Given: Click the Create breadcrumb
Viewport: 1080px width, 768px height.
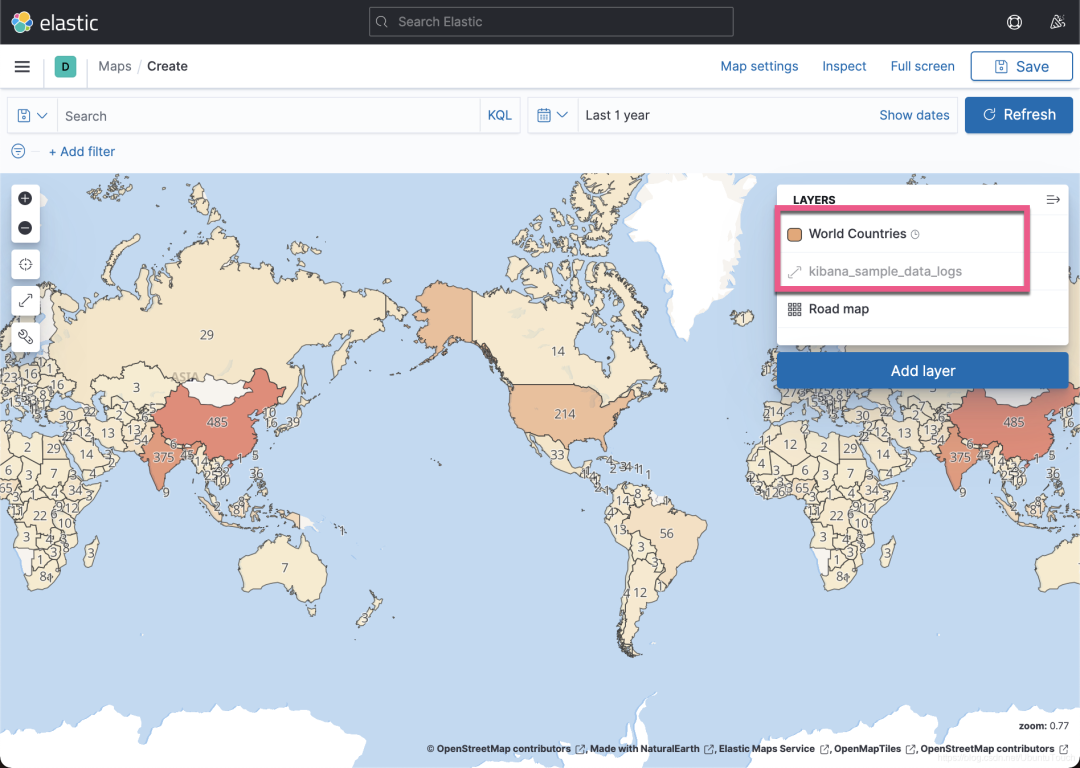Looking at the screenshot, I should coord(167,66).
